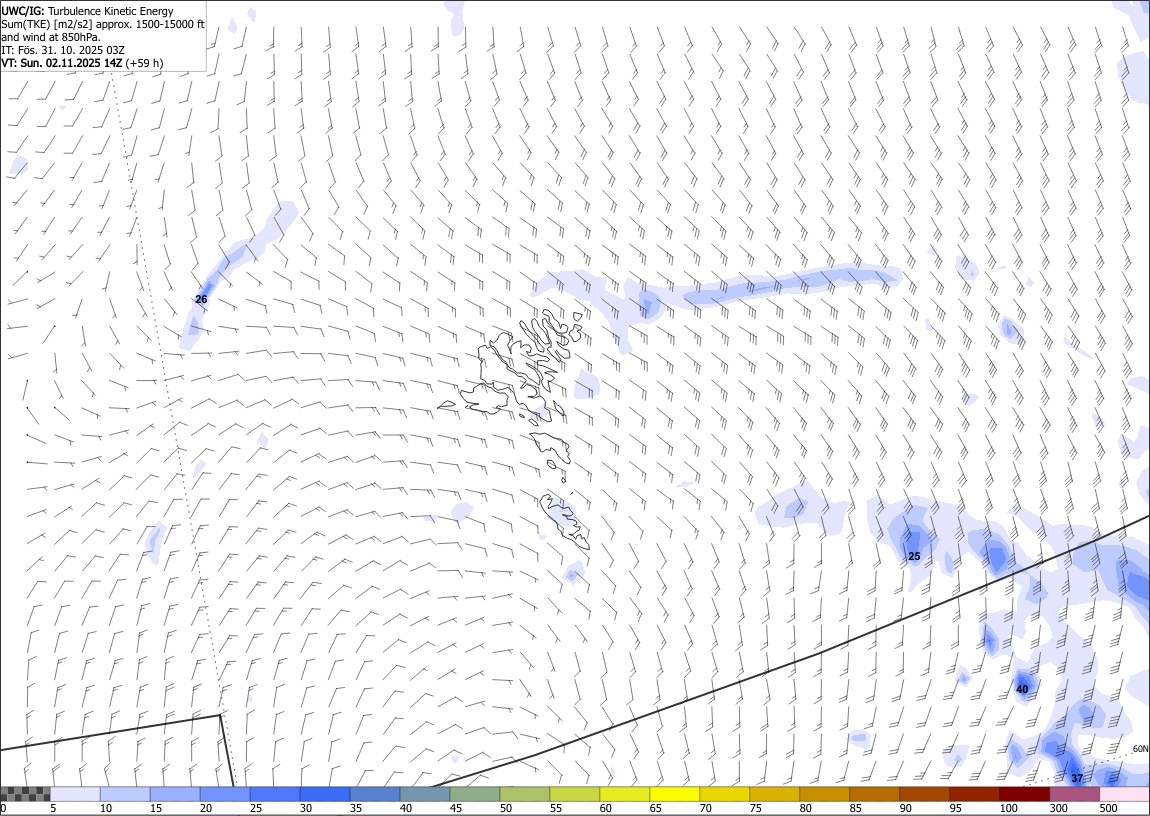Pick the golden 70–75 legend swatch
The image size is (1150, 816).
(725, 794)
